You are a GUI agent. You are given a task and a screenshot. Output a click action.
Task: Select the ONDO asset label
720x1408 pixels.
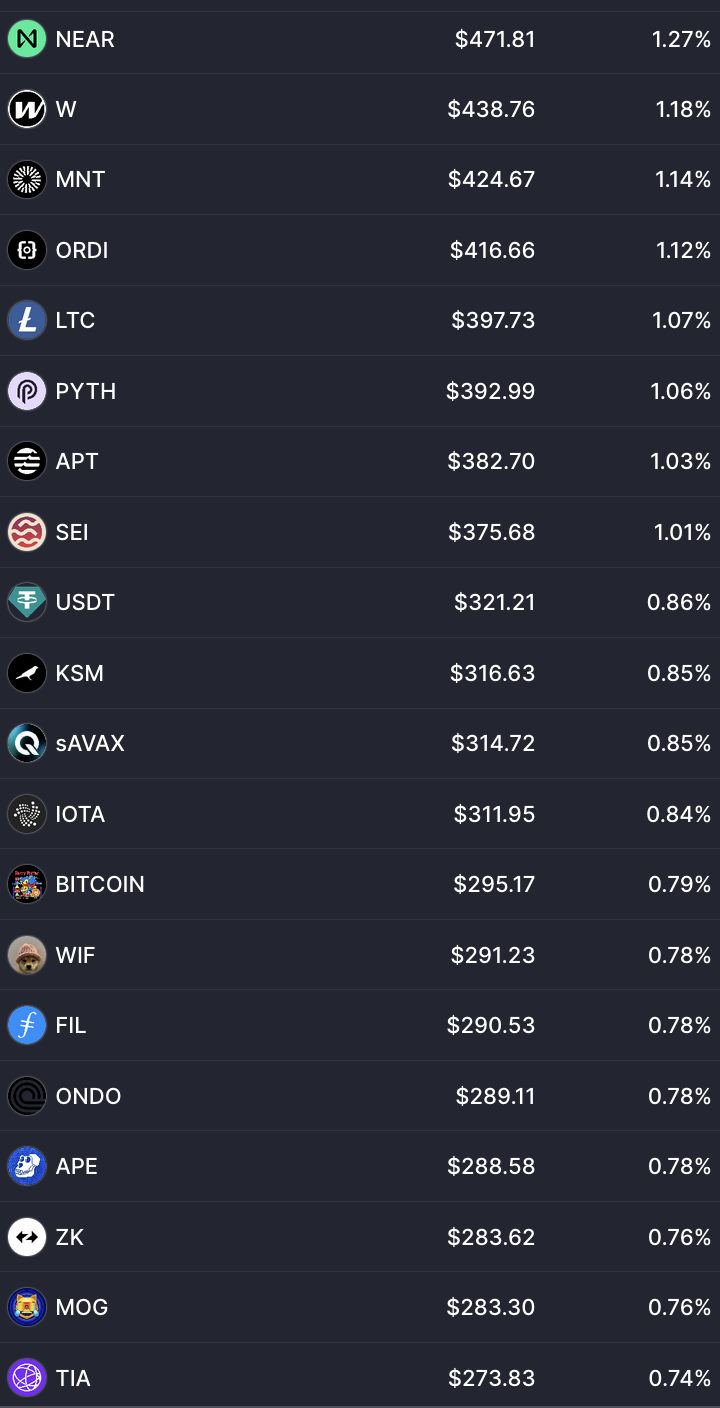[88, 1096]
